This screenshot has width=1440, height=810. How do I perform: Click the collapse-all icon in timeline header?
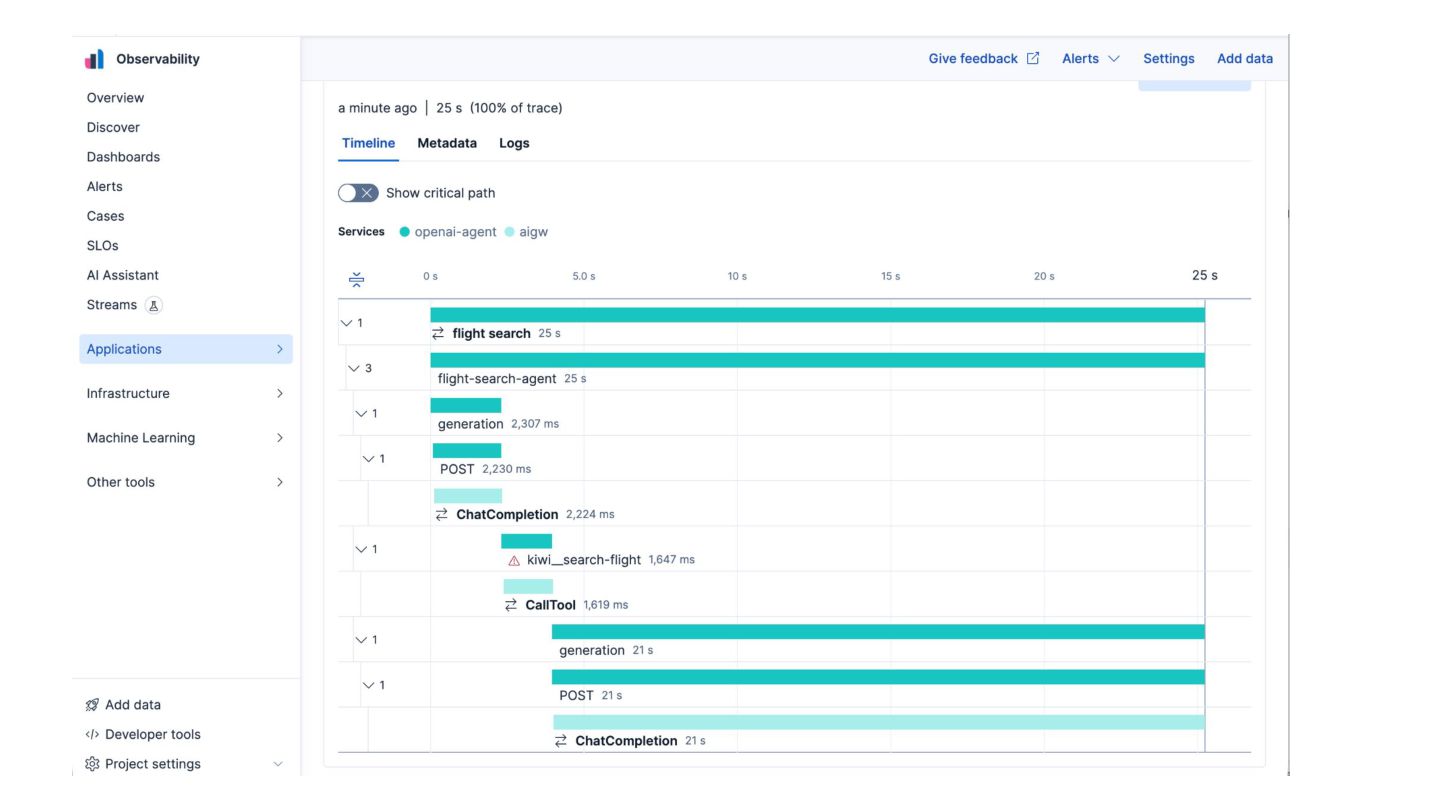click(356, 279)
